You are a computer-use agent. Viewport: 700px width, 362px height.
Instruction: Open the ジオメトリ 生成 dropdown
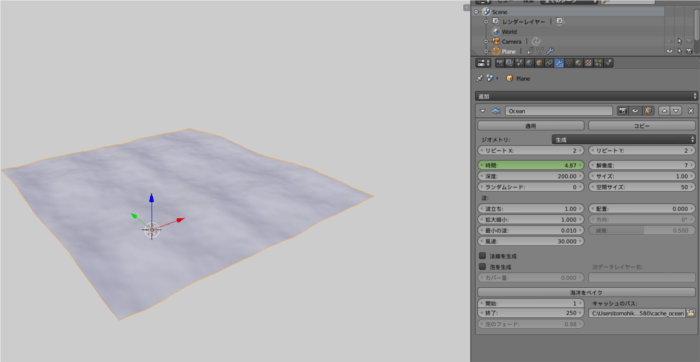pos(624,139)
